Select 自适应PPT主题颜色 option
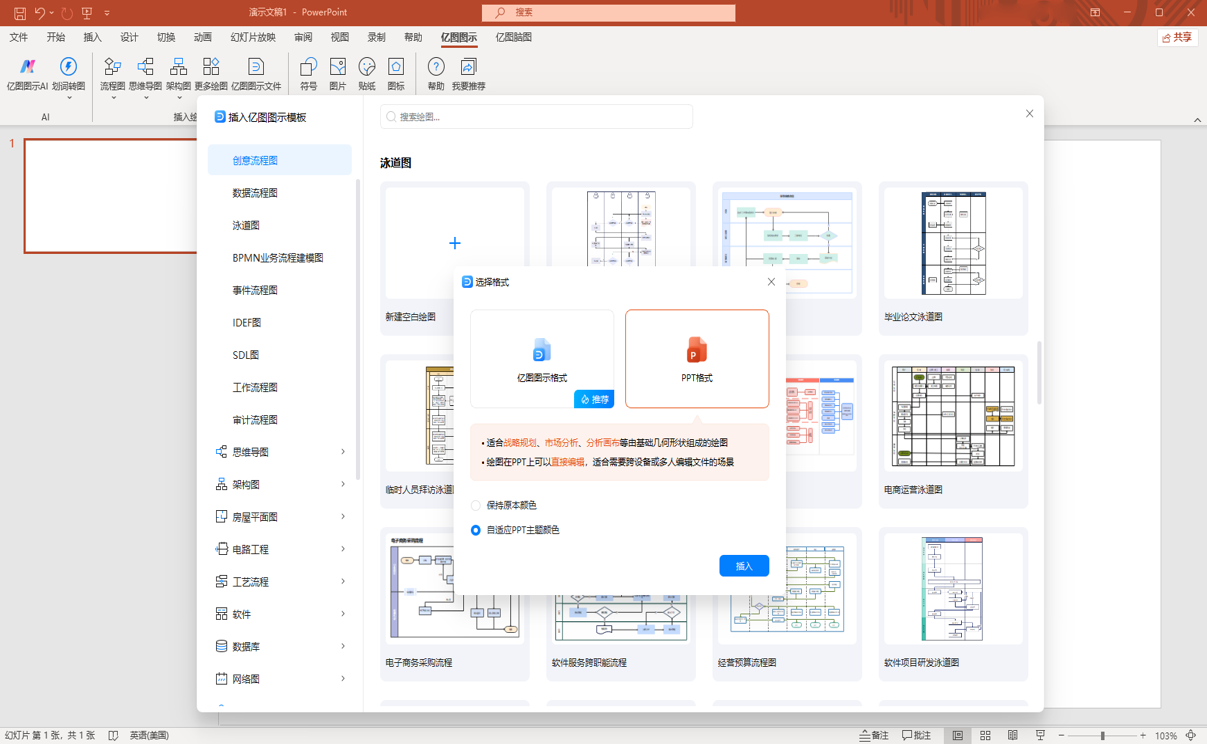Viewport: 1207px width, 744px height. pyautogui.click(x=476, y=530)
